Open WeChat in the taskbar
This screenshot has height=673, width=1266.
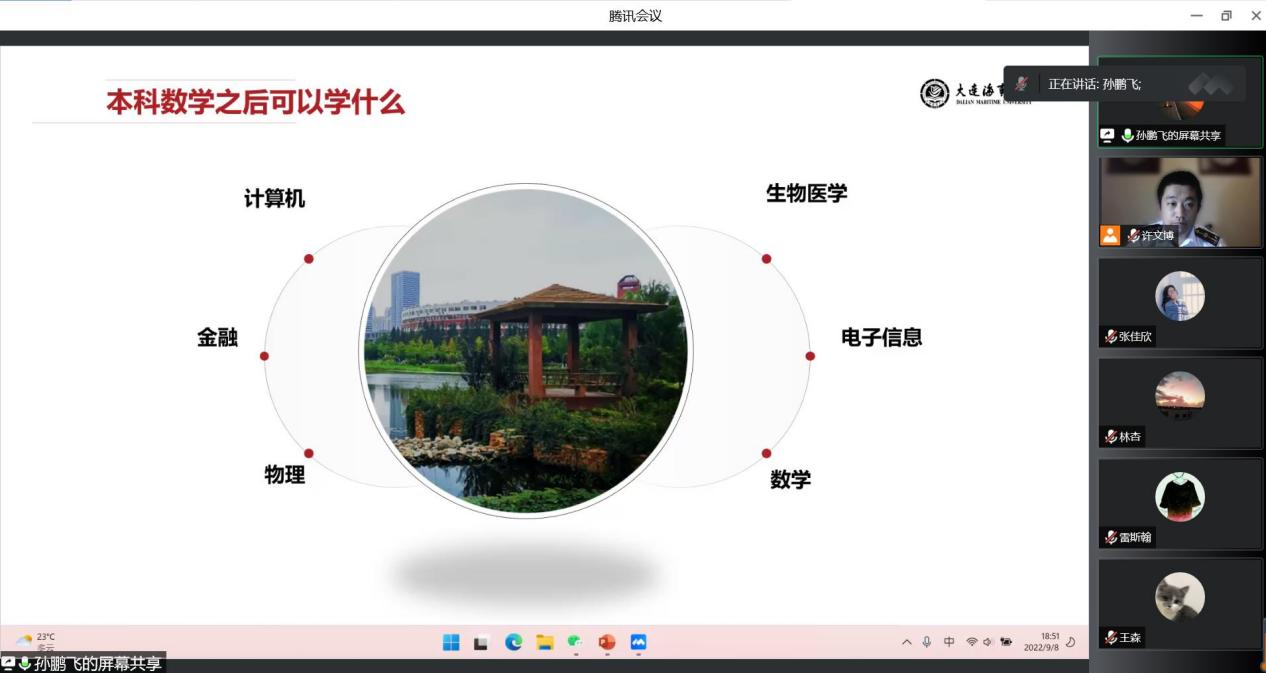click(575, 642)
